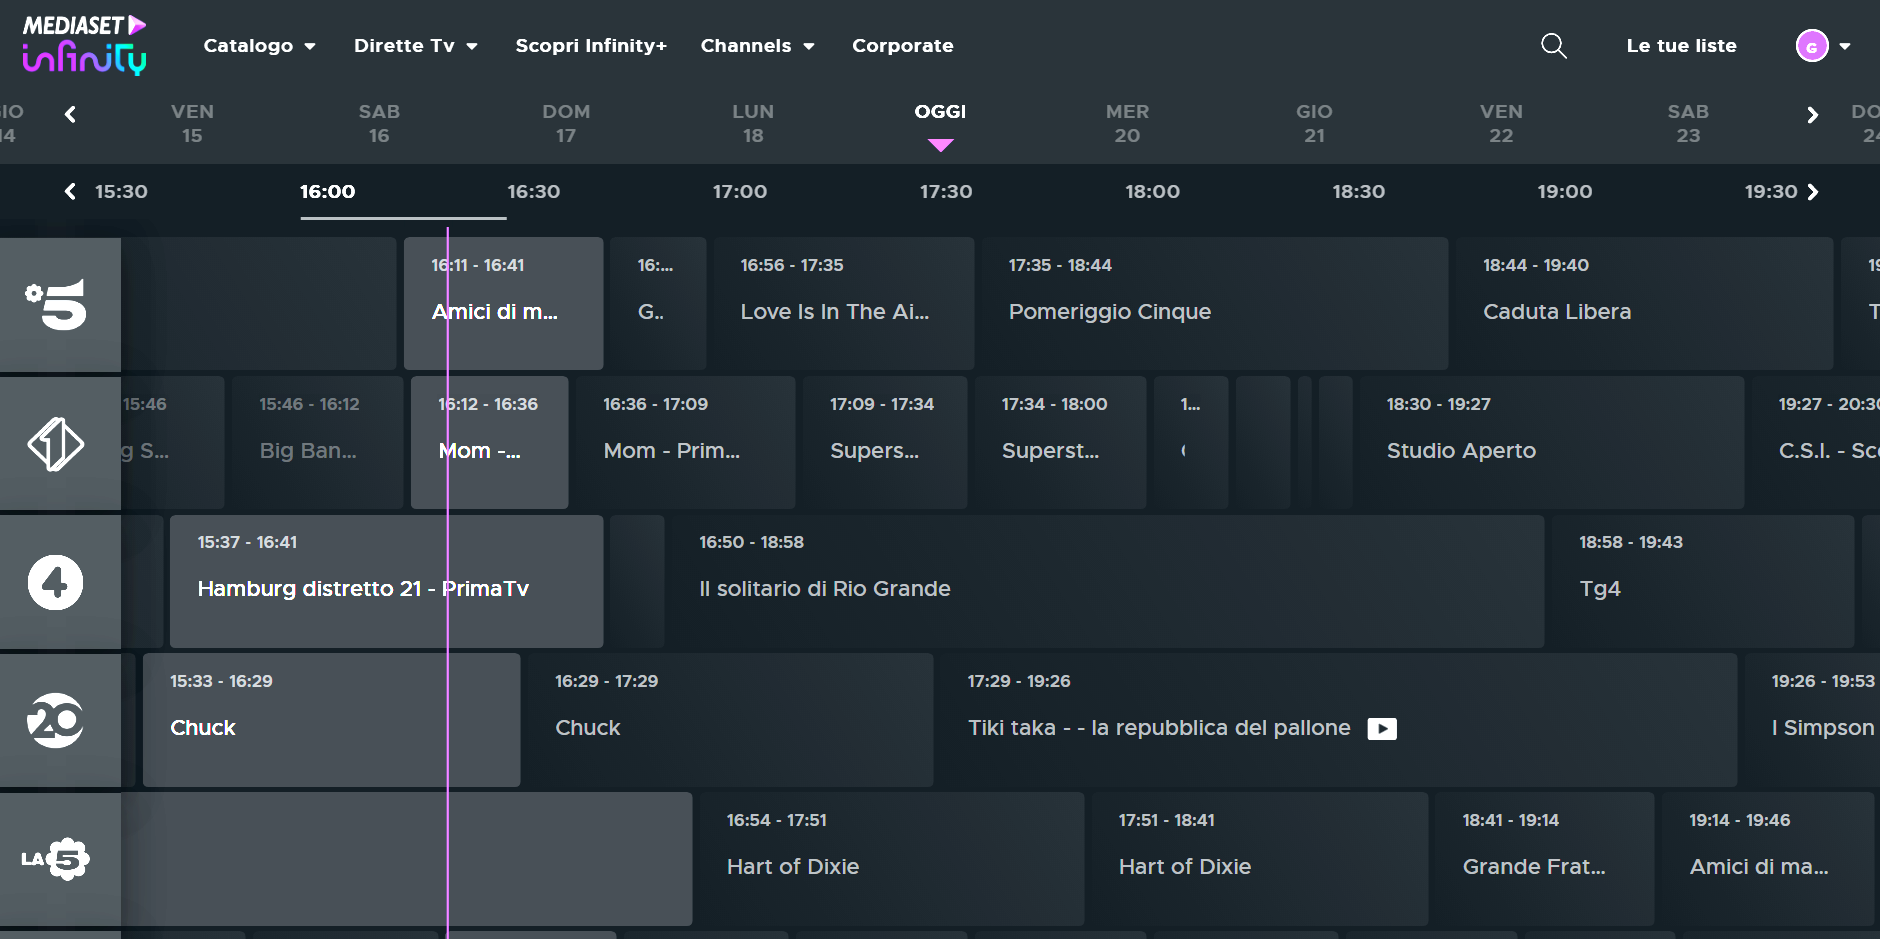This screenshot has width=1880, height=939.
Task: Switch to the MER 20 day tab
Action: [x=1127, y=123]
